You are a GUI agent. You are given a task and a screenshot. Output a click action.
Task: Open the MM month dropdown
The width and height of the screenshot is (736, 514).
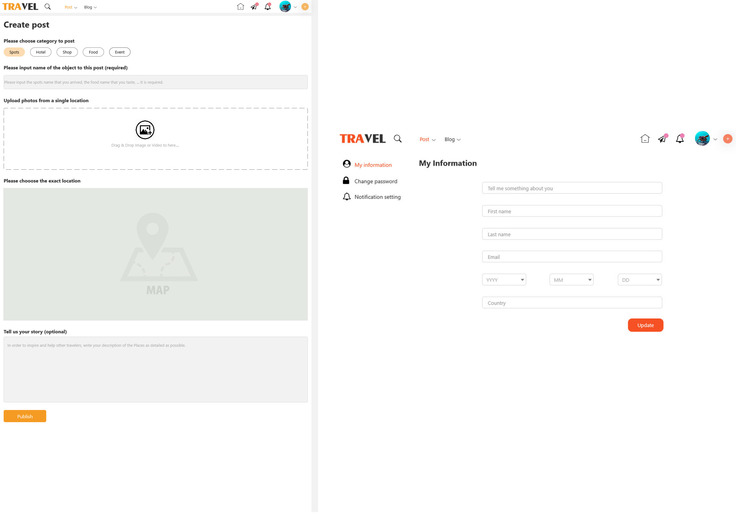pos(571,280)
